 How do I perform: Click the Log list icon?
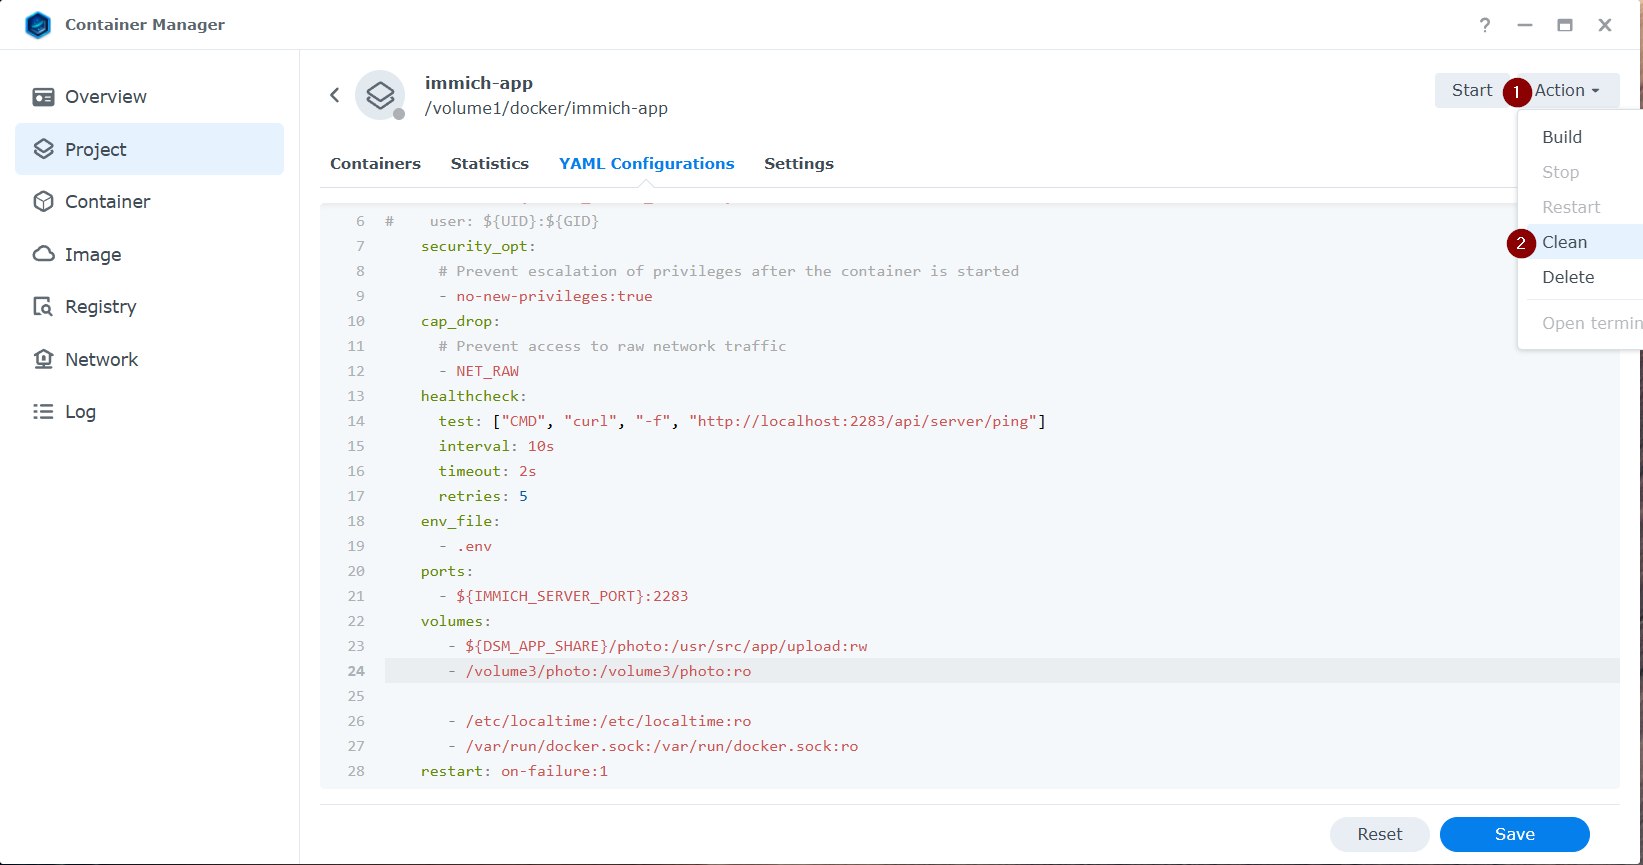pos(43,411)
